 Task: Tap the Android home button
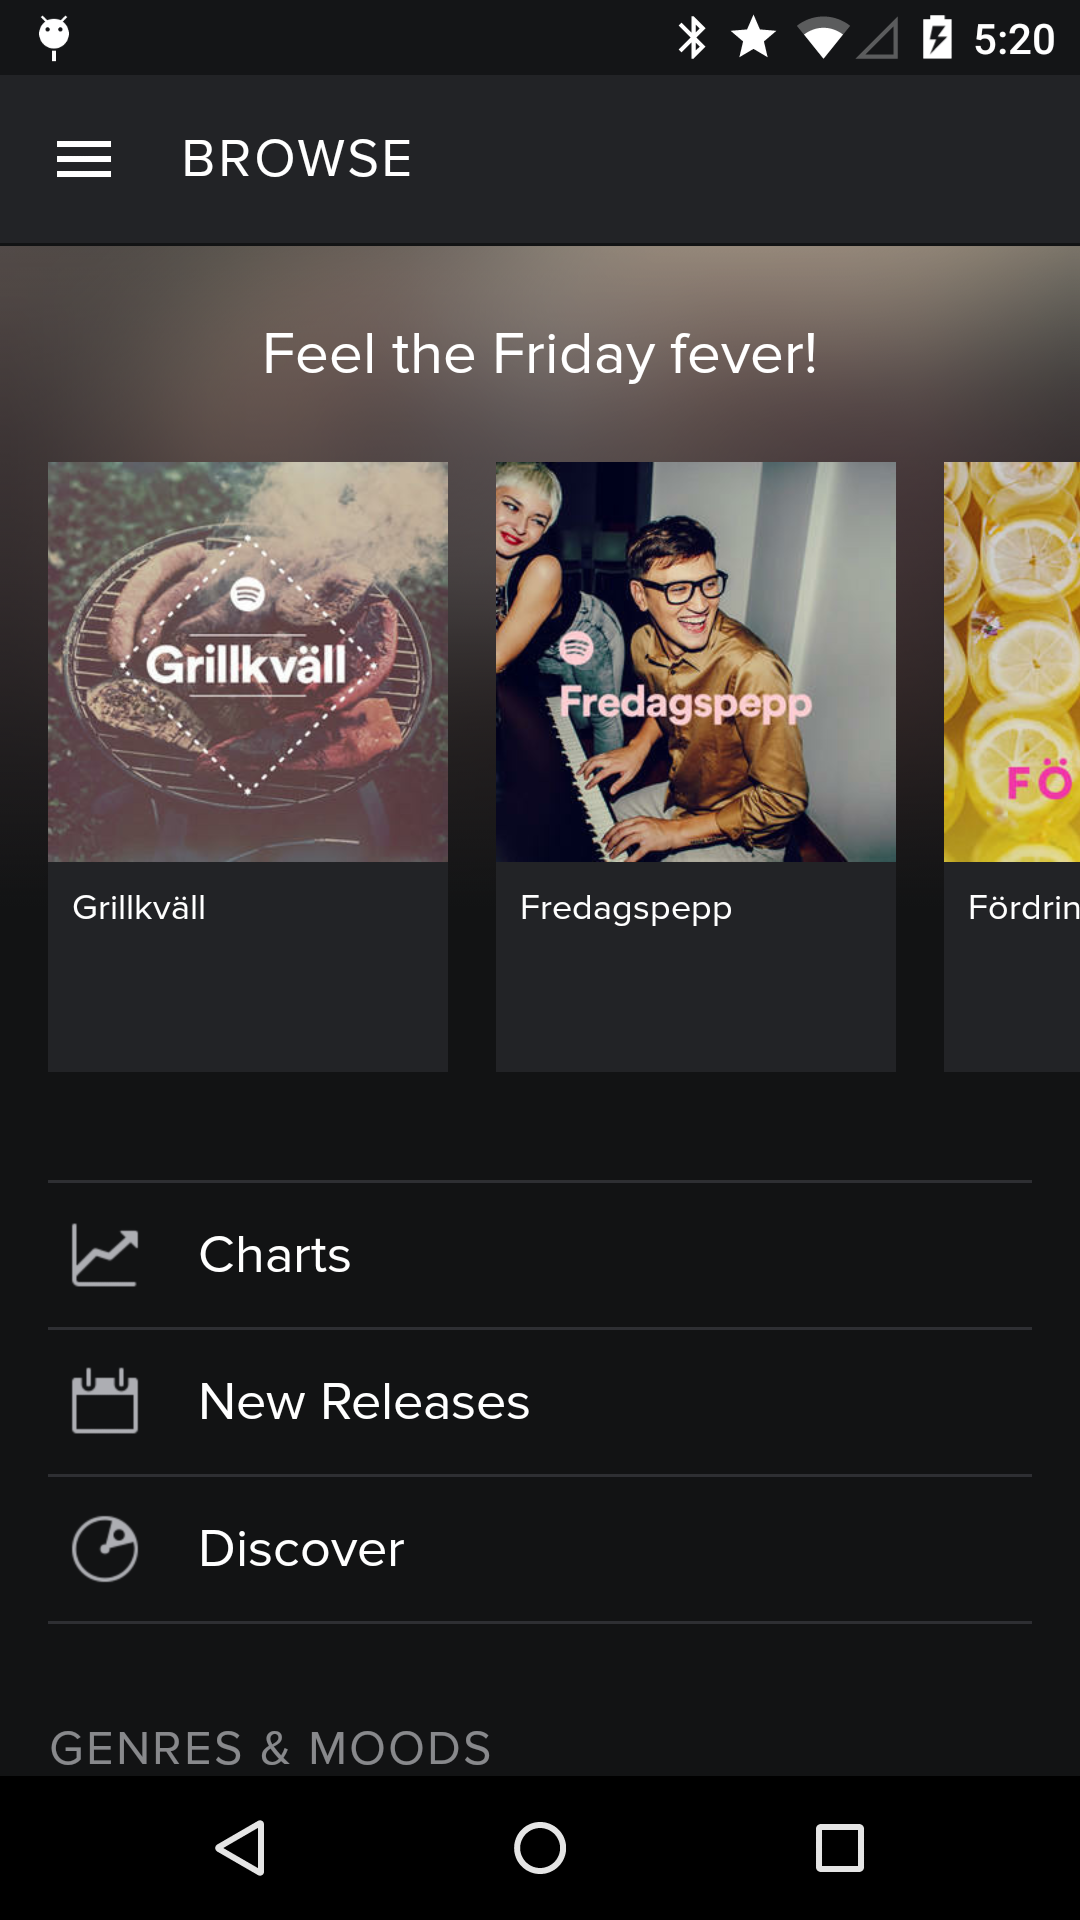pos(540,1847)
